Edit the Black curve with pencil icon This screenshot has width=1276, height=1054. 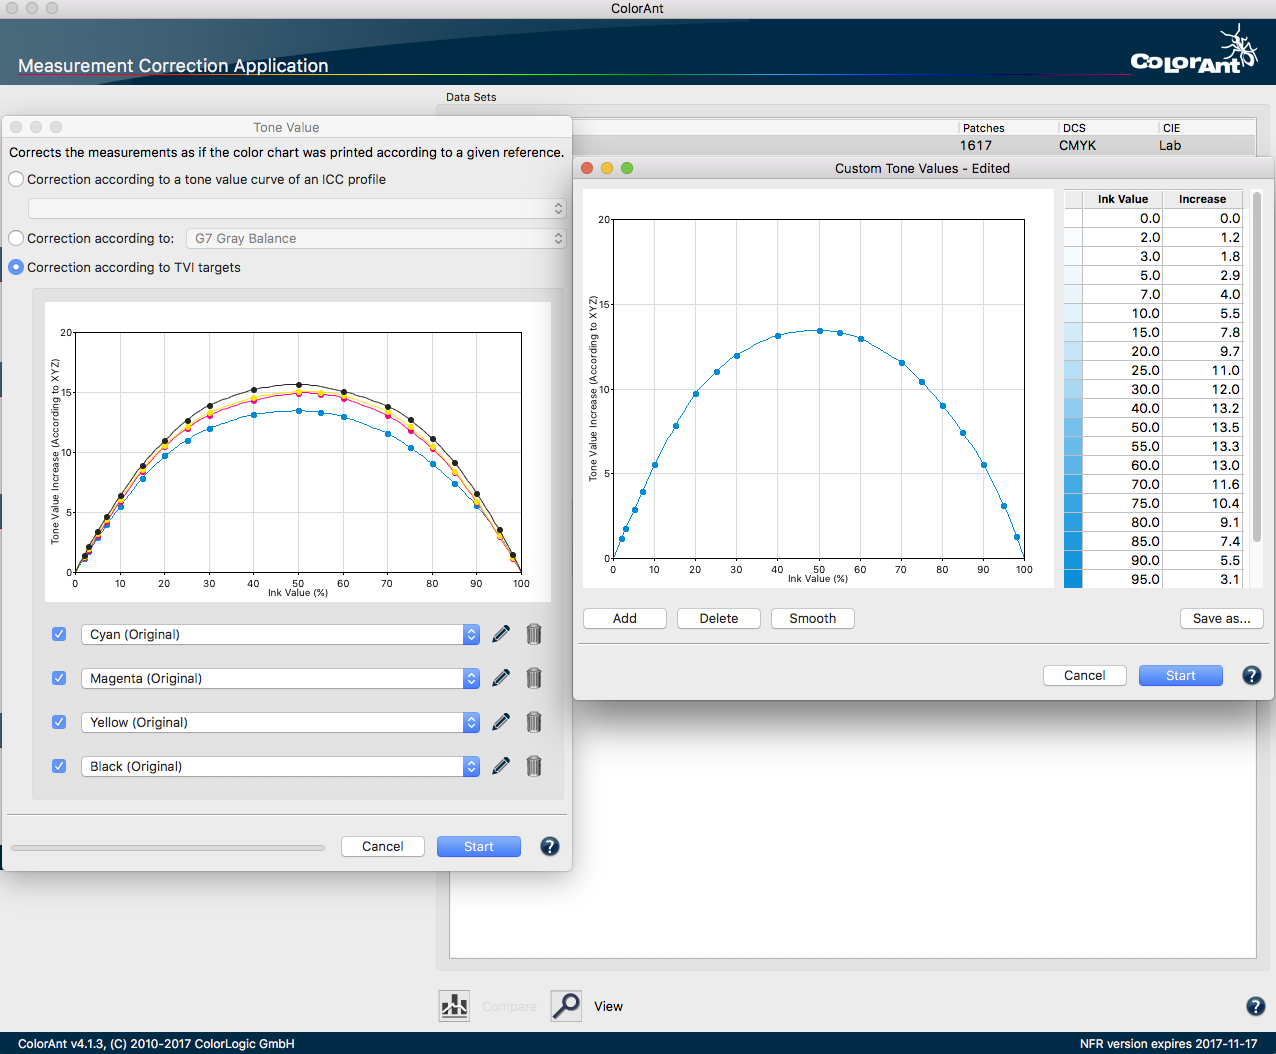501,766
